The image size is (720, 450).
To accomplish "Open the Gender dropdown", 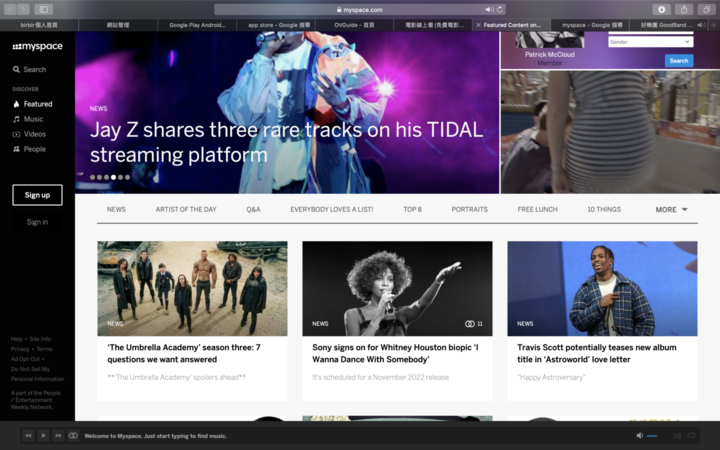I will click(650, 42).
